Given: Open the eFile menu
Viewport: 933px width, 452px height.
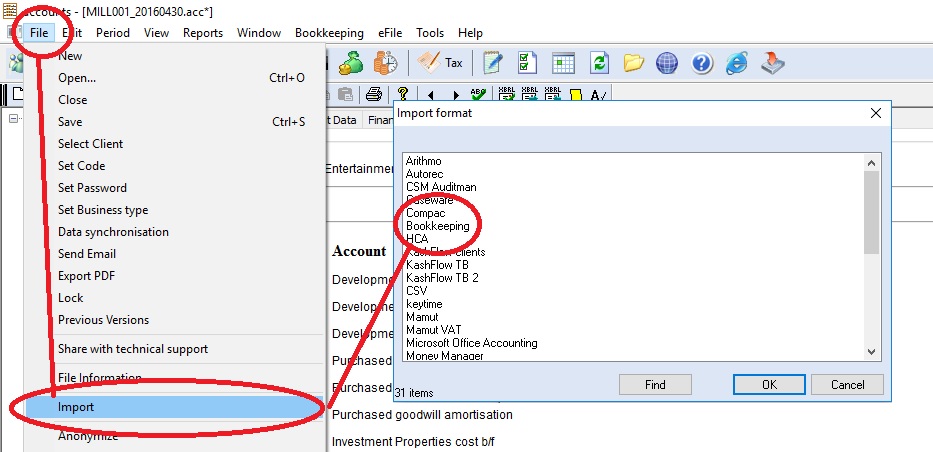Looking at the screenshot, I should tap(390, 33).
